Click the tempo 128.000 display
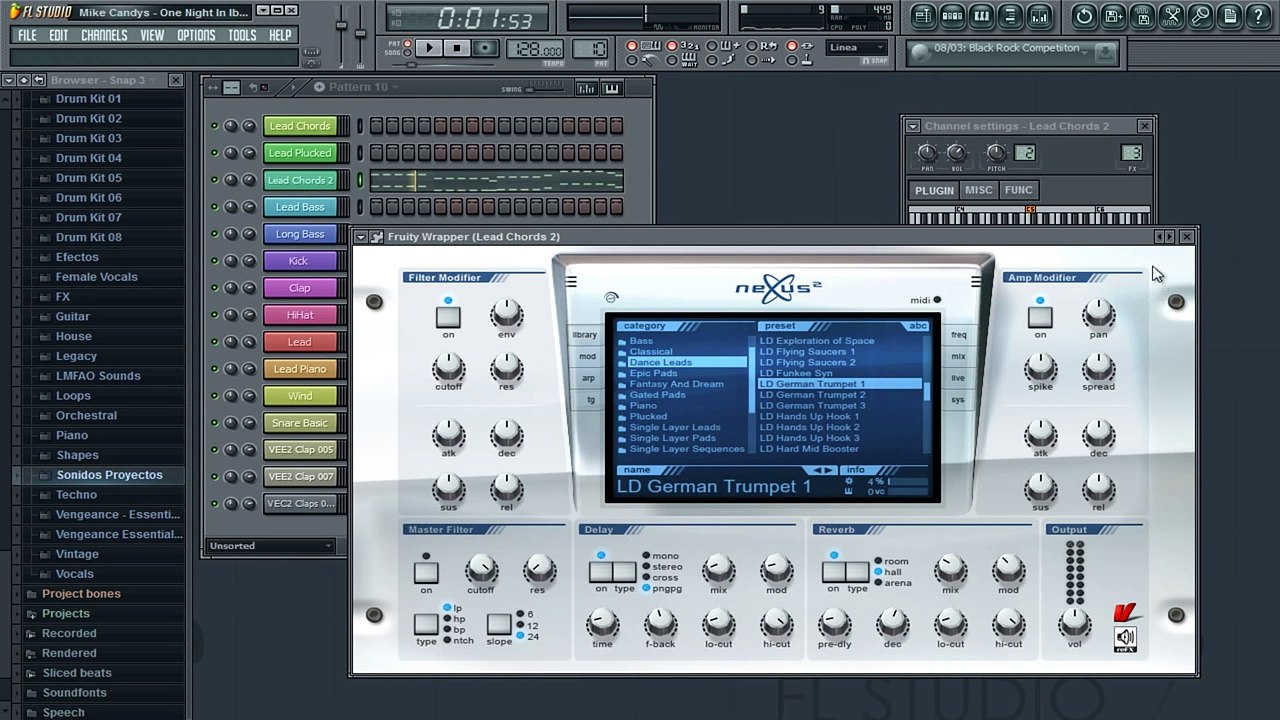The height and width of the screenshot is (720, 1280). tap(537, 49)
